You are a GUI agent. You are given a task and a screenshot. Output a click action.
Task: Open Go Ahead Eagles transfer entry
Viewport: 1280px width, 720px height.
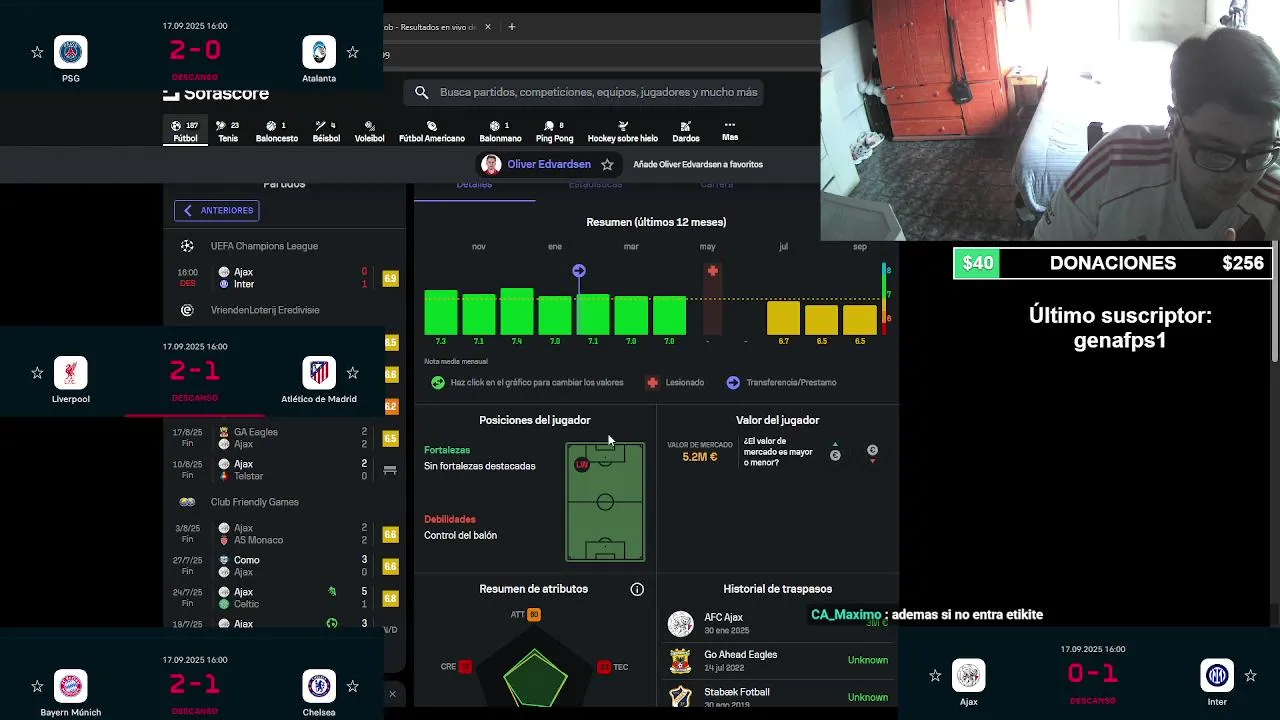coord(777,660)
